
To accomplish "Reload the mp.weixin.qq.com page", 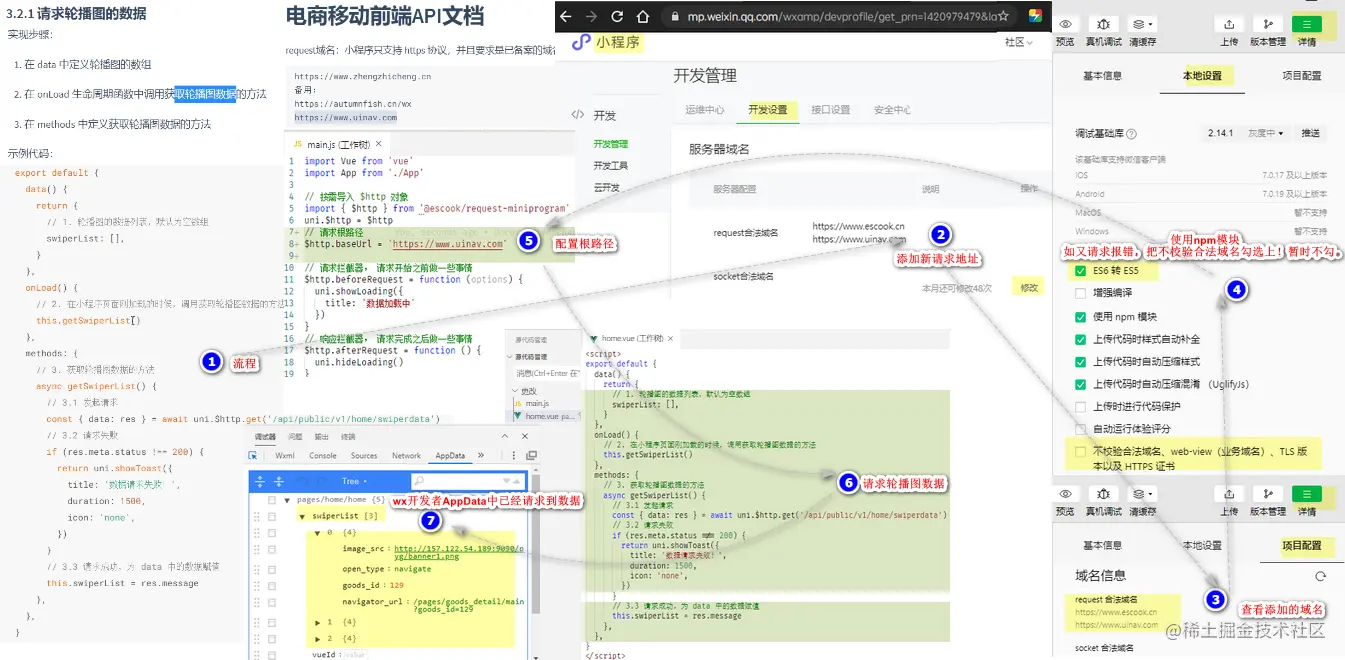I will click(x=617, y=16).
